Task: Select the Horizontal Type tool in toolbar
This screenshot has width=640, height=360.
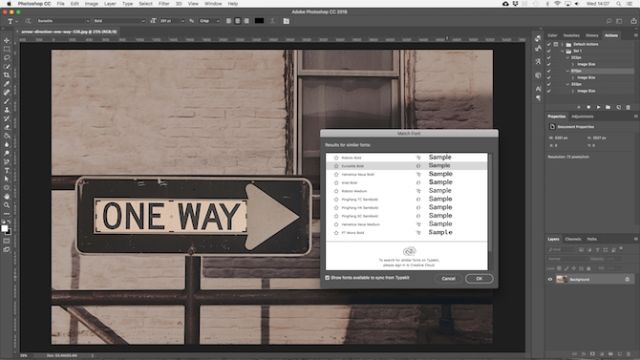Action: 7,170
